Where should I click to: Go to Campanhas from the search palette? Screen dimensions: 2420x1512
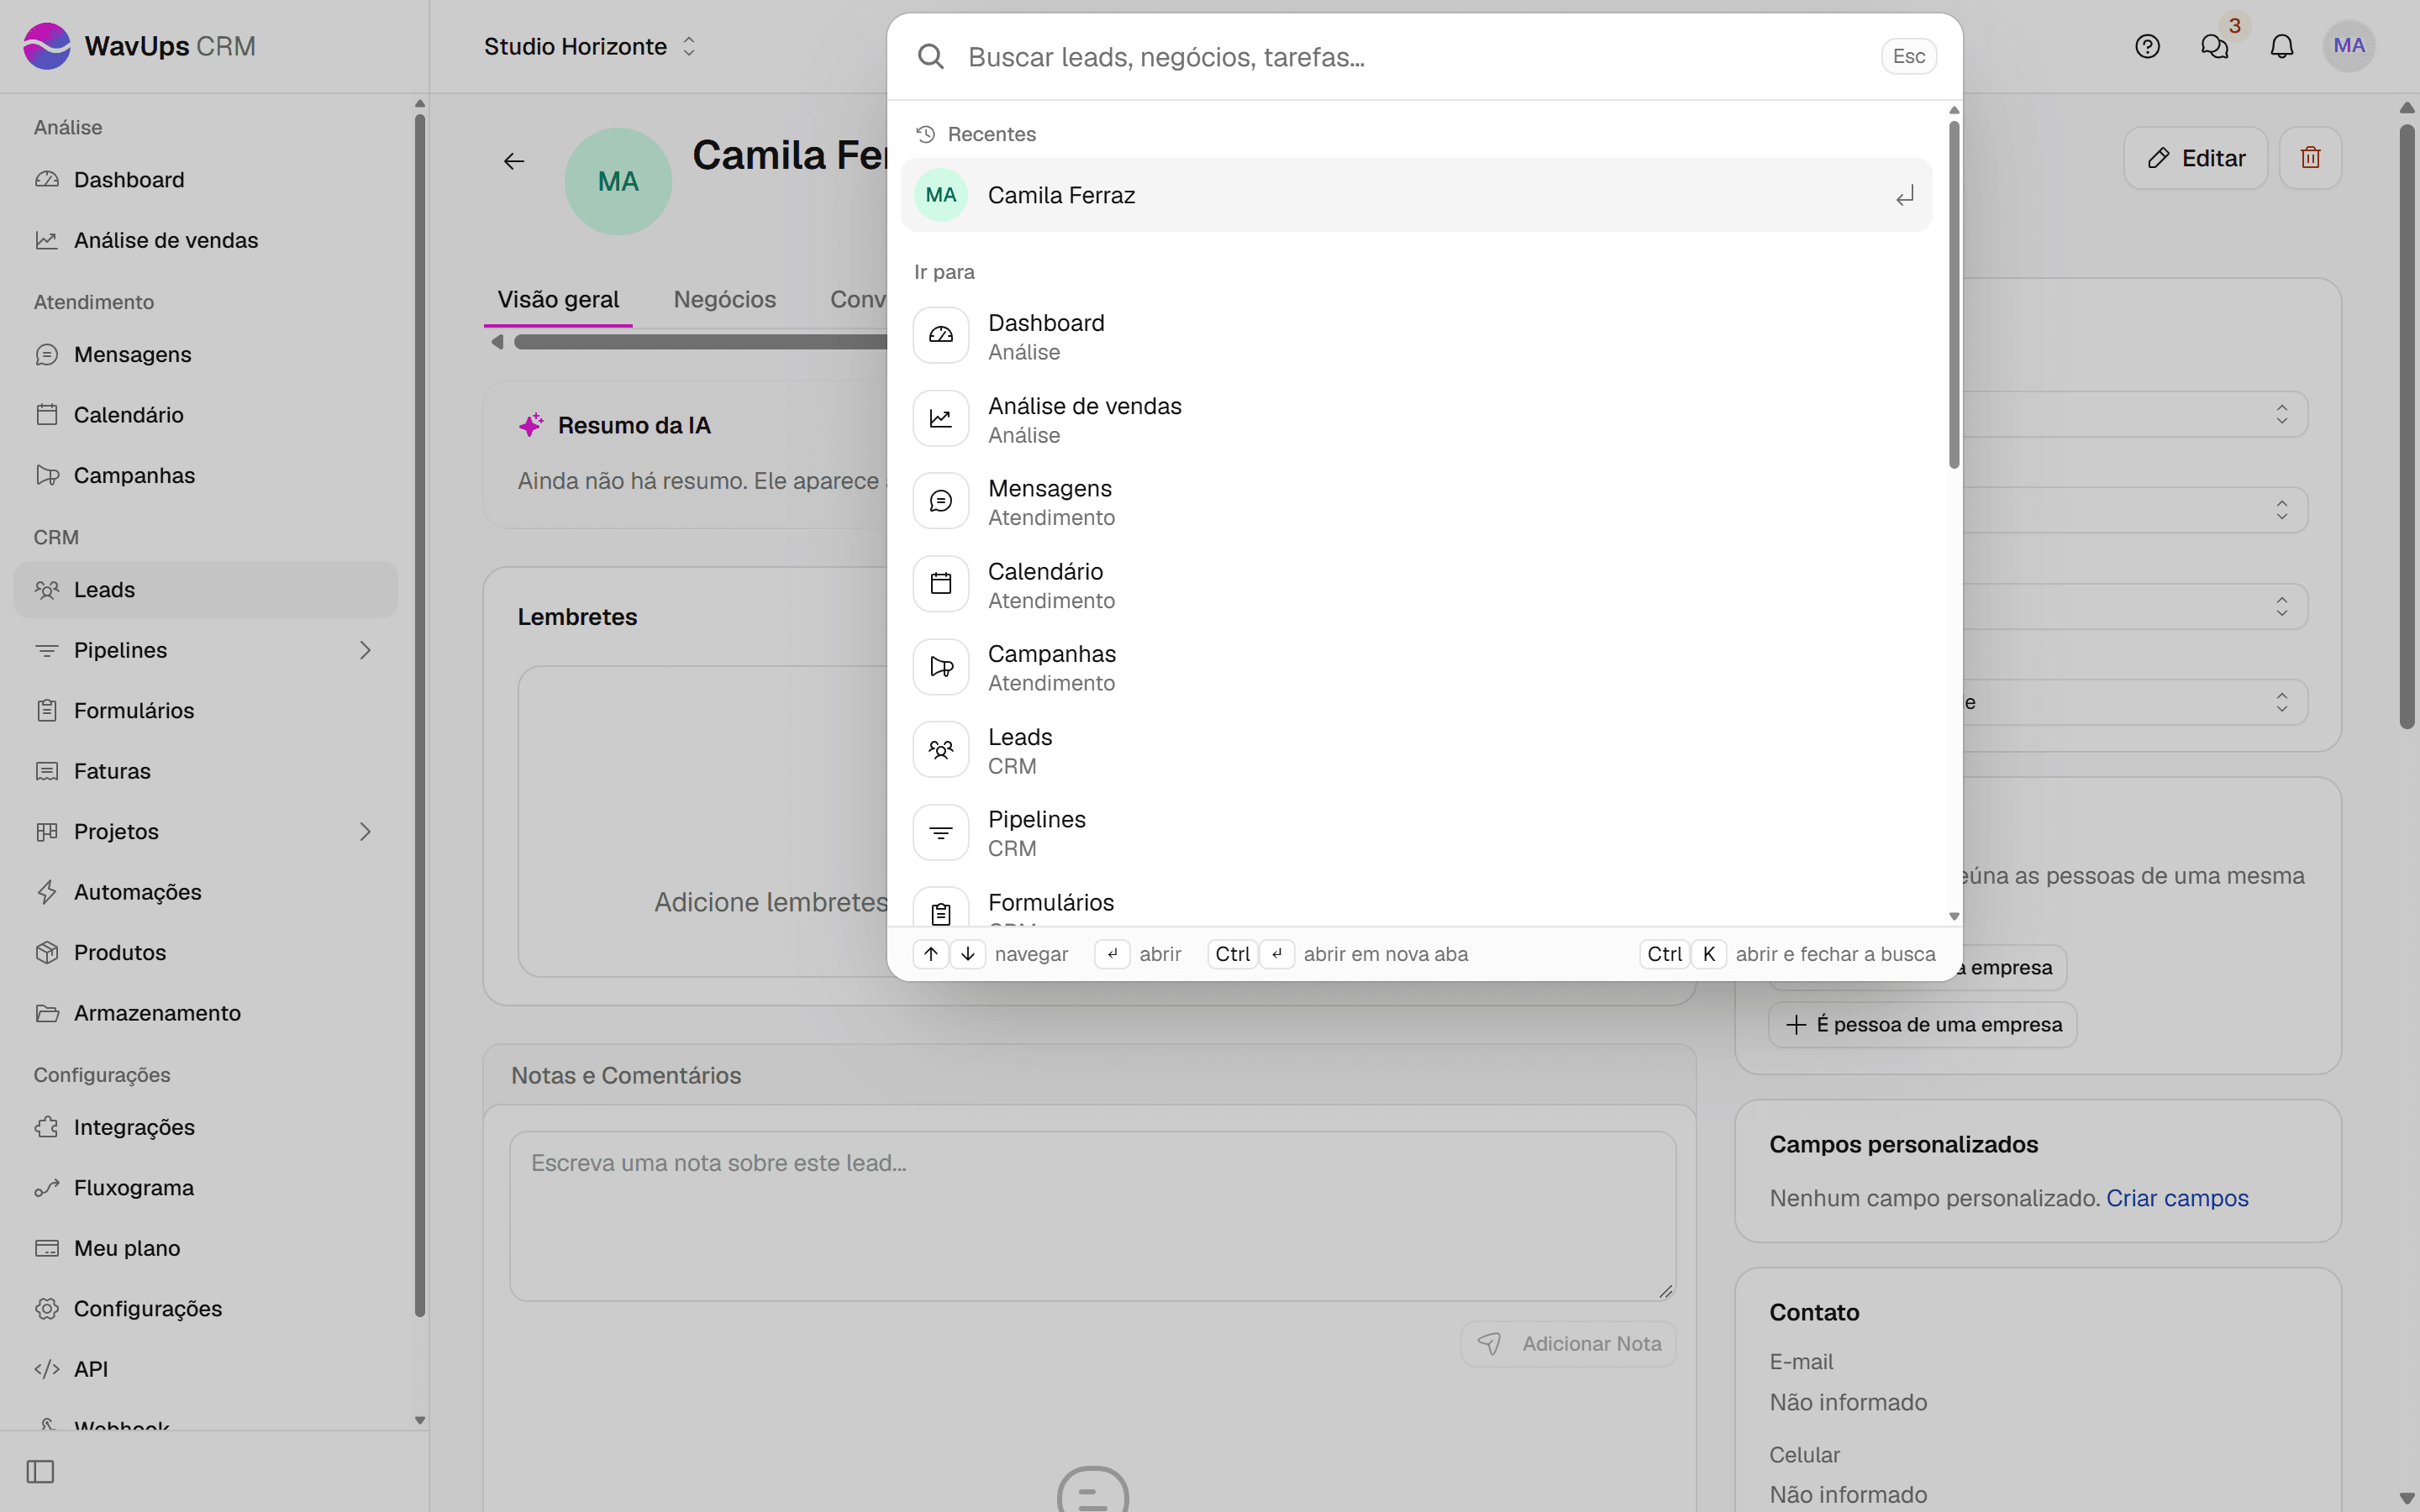click(1416, 667)
